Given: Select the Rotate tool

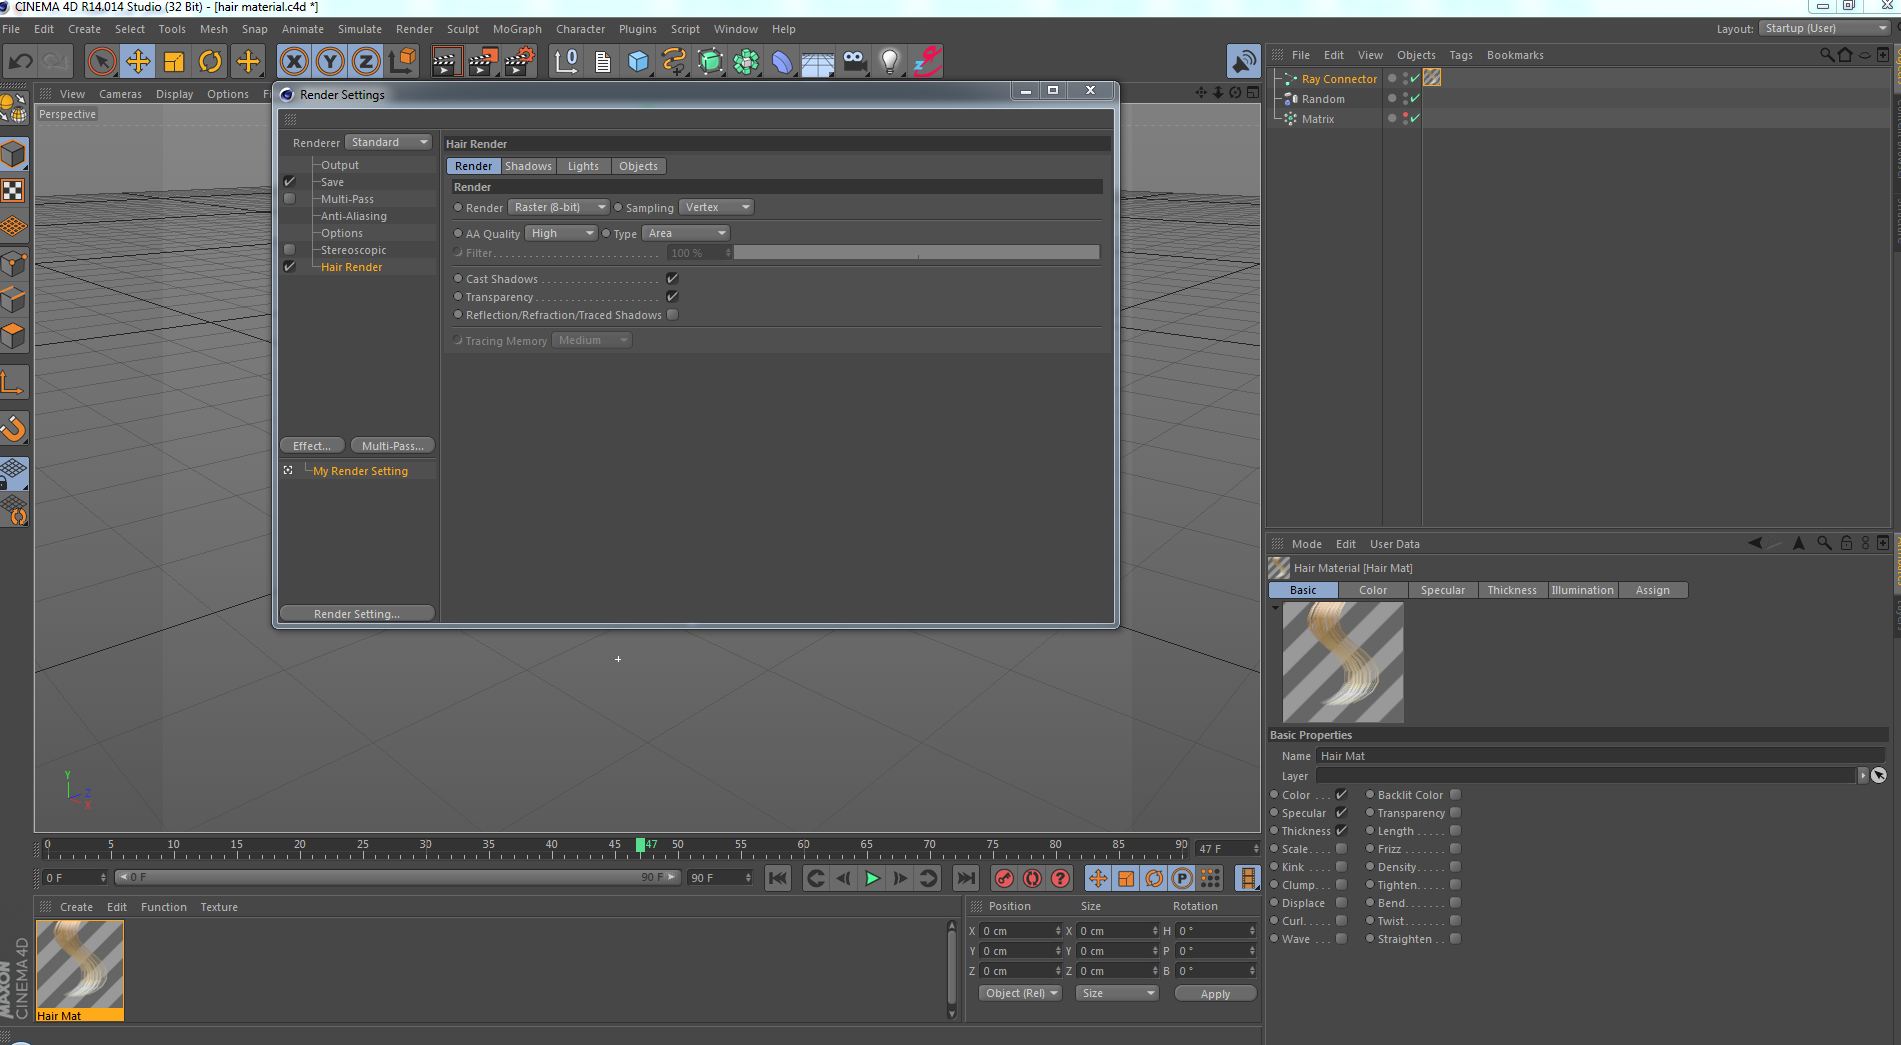Looking at the screenshot, I should click(210, 61).
